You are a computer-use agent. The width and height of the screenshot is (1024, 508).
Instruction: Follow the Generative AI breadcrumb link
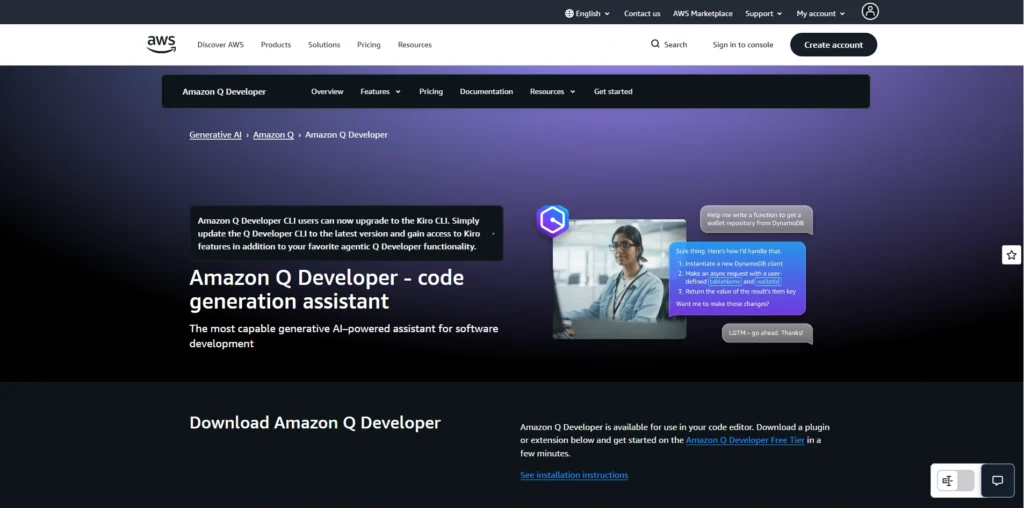click(216, 135)
